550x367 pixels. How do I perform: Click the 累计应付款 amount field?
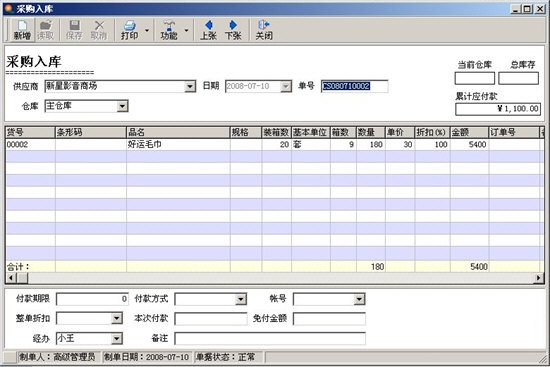pyautogui.click(x=498, y=109)
